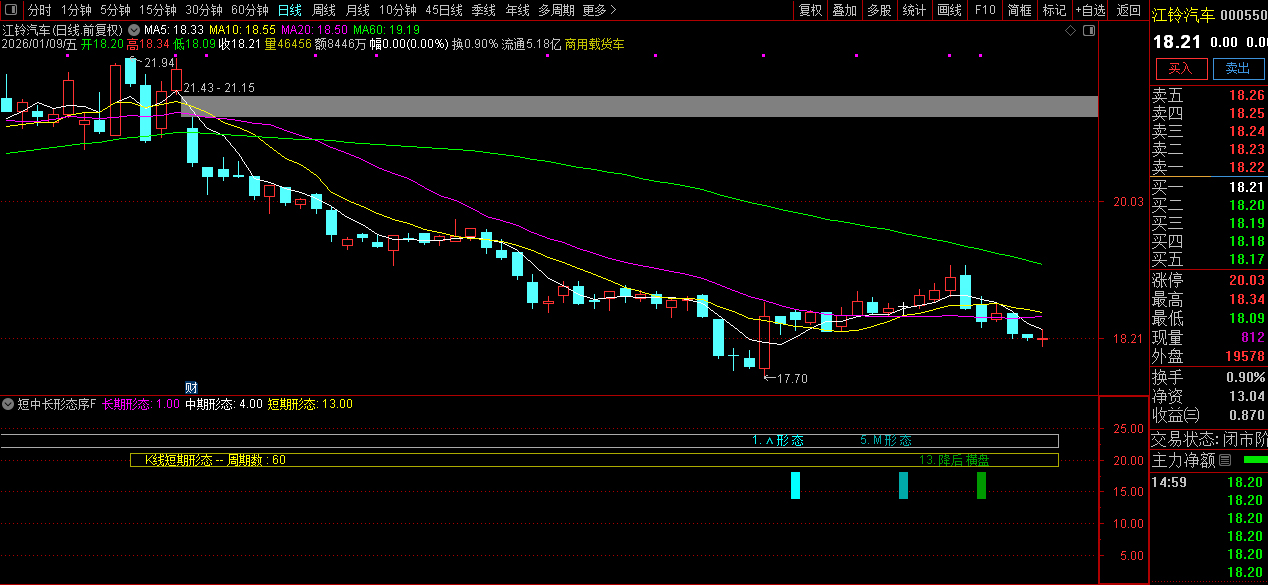Switch to 月线 monthly chart

click(357, 10)
